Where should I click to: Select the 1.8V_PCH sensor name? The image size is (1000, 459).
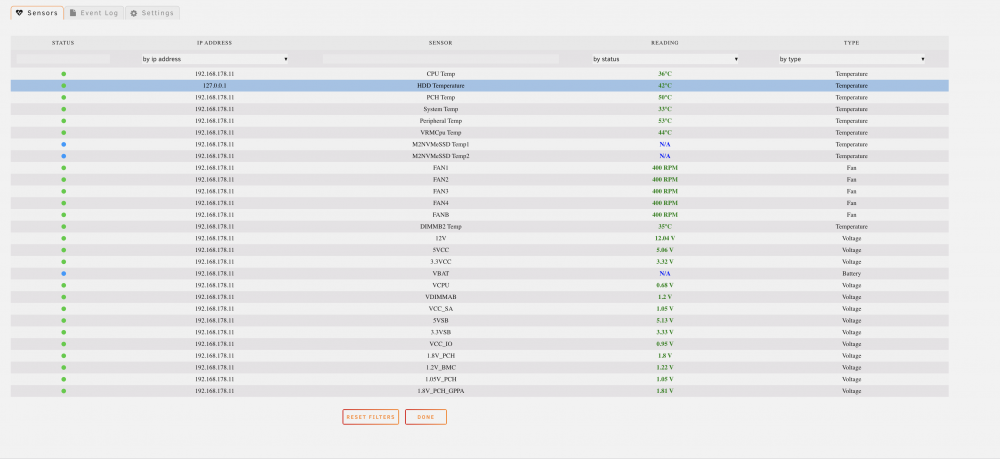click(440, 356)
